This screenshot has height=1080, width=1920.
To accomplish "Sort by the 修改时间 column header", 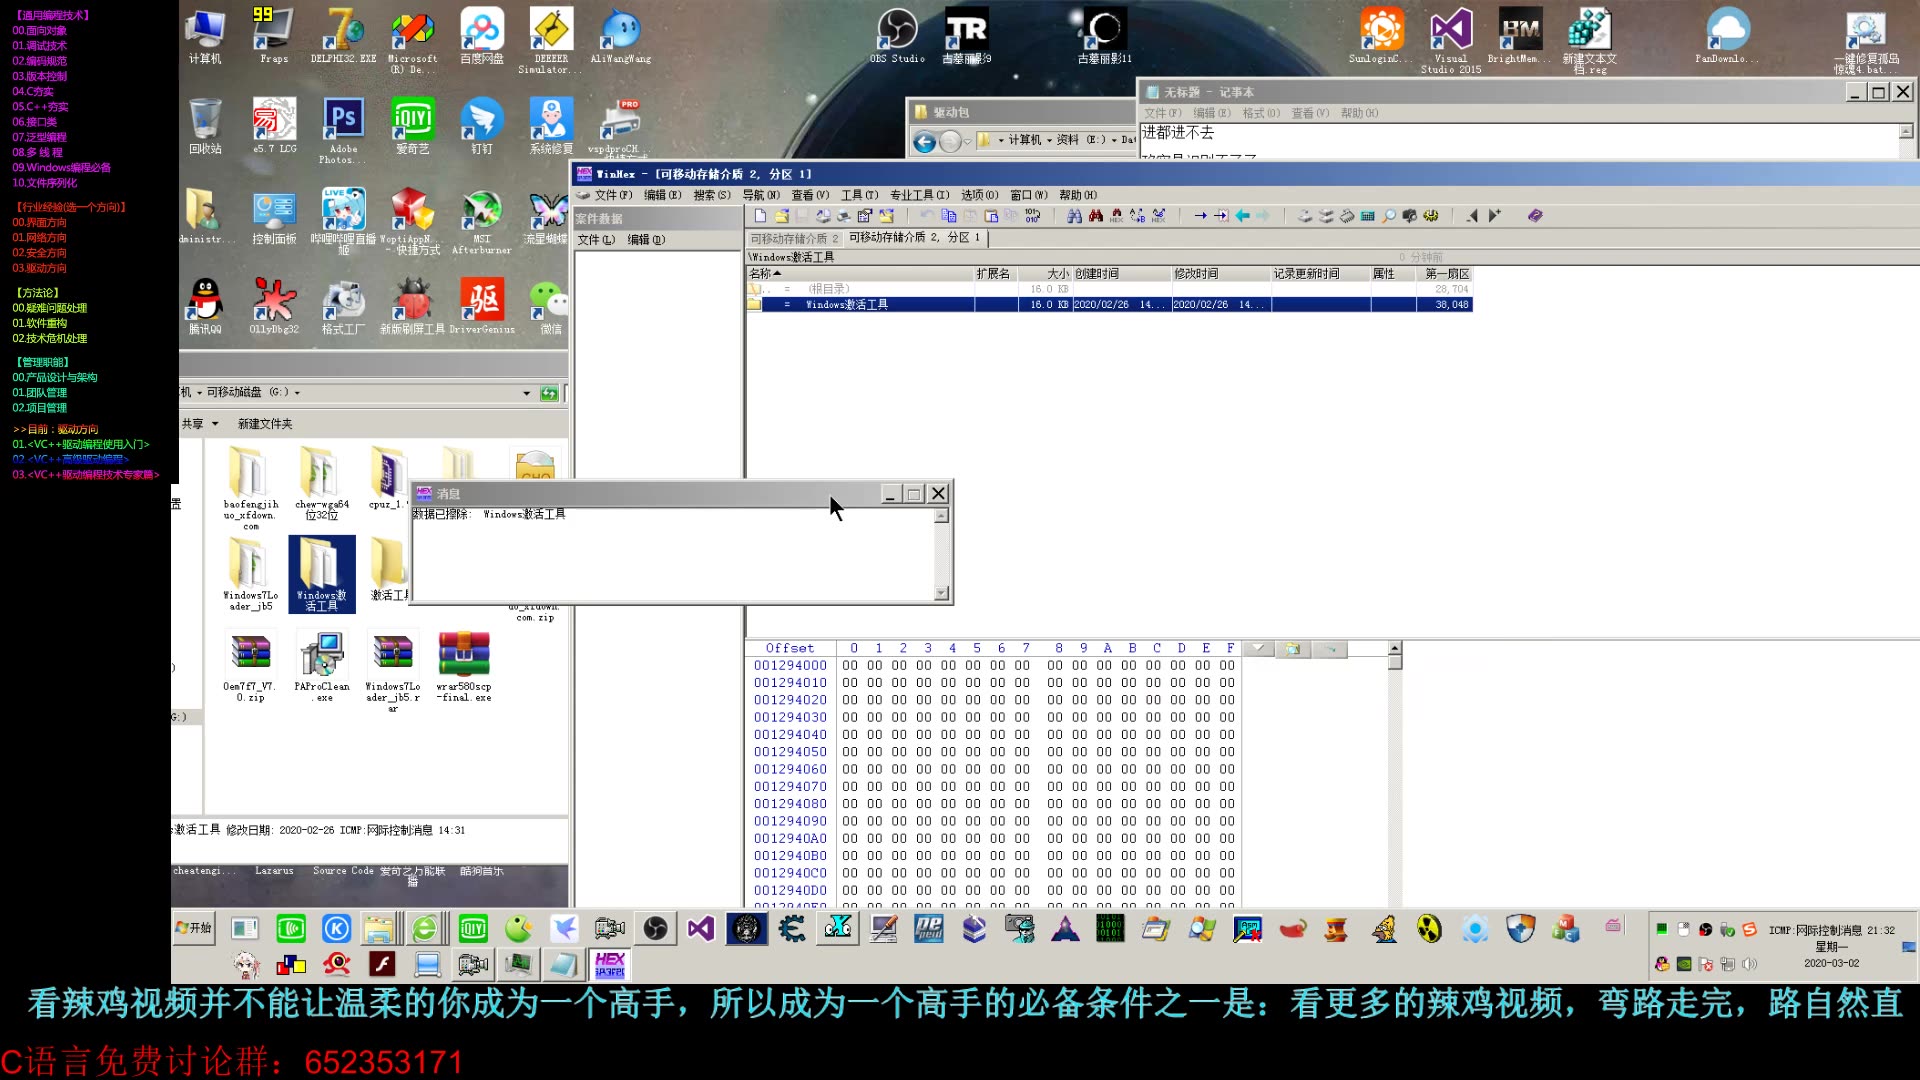I will click(1197, 274).
